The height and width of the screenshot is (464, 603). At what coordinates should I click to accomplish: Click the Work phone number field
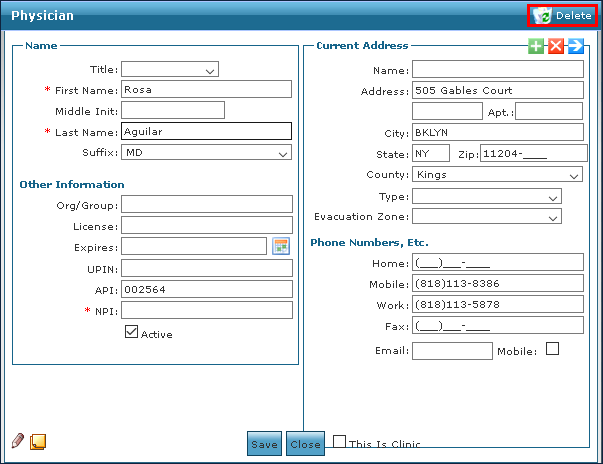(x=497, y=304)
